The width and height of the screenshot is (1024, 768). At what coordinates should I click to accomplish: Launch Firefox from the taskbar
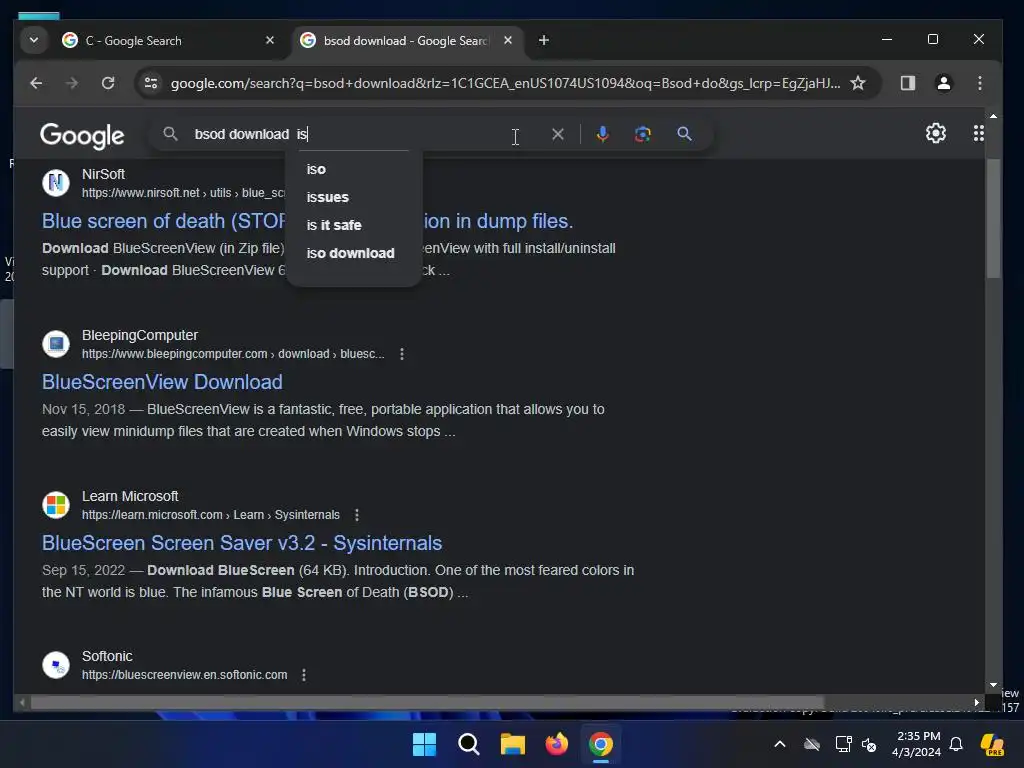coord(556,744)
